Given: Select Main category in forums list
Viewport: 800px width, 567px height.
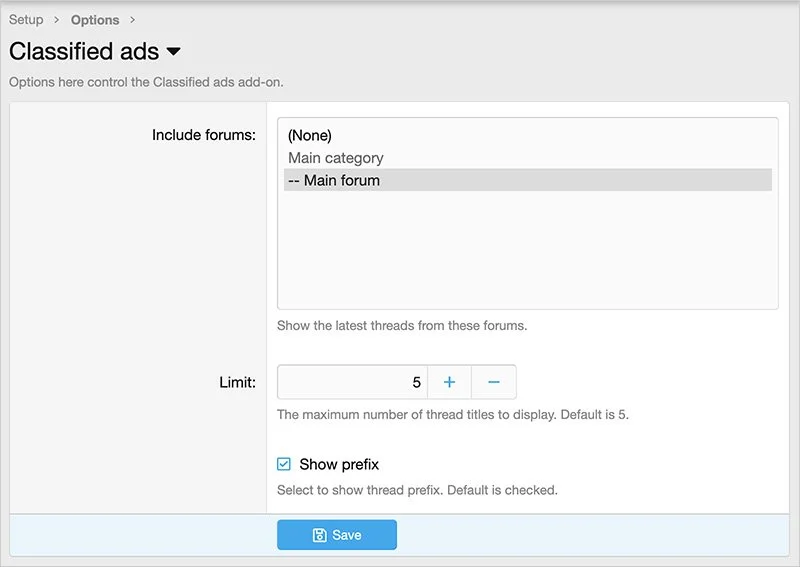Looking at the screenshot, I should [336, 158].
